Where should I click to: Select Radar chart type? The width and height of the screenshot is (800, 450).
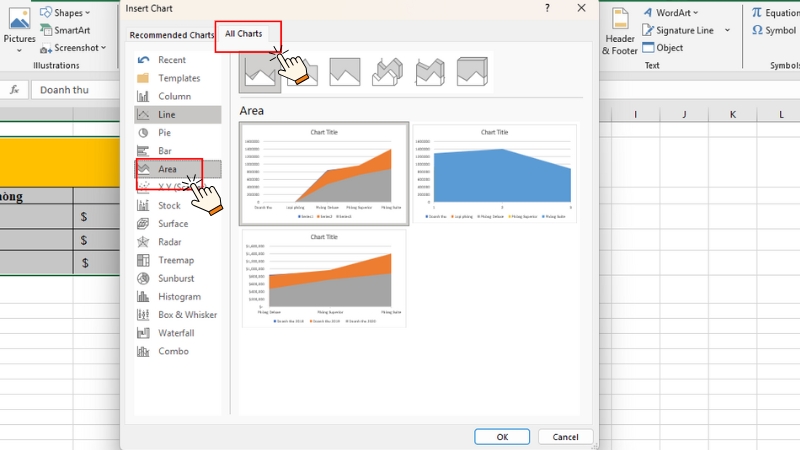[171, 242]
